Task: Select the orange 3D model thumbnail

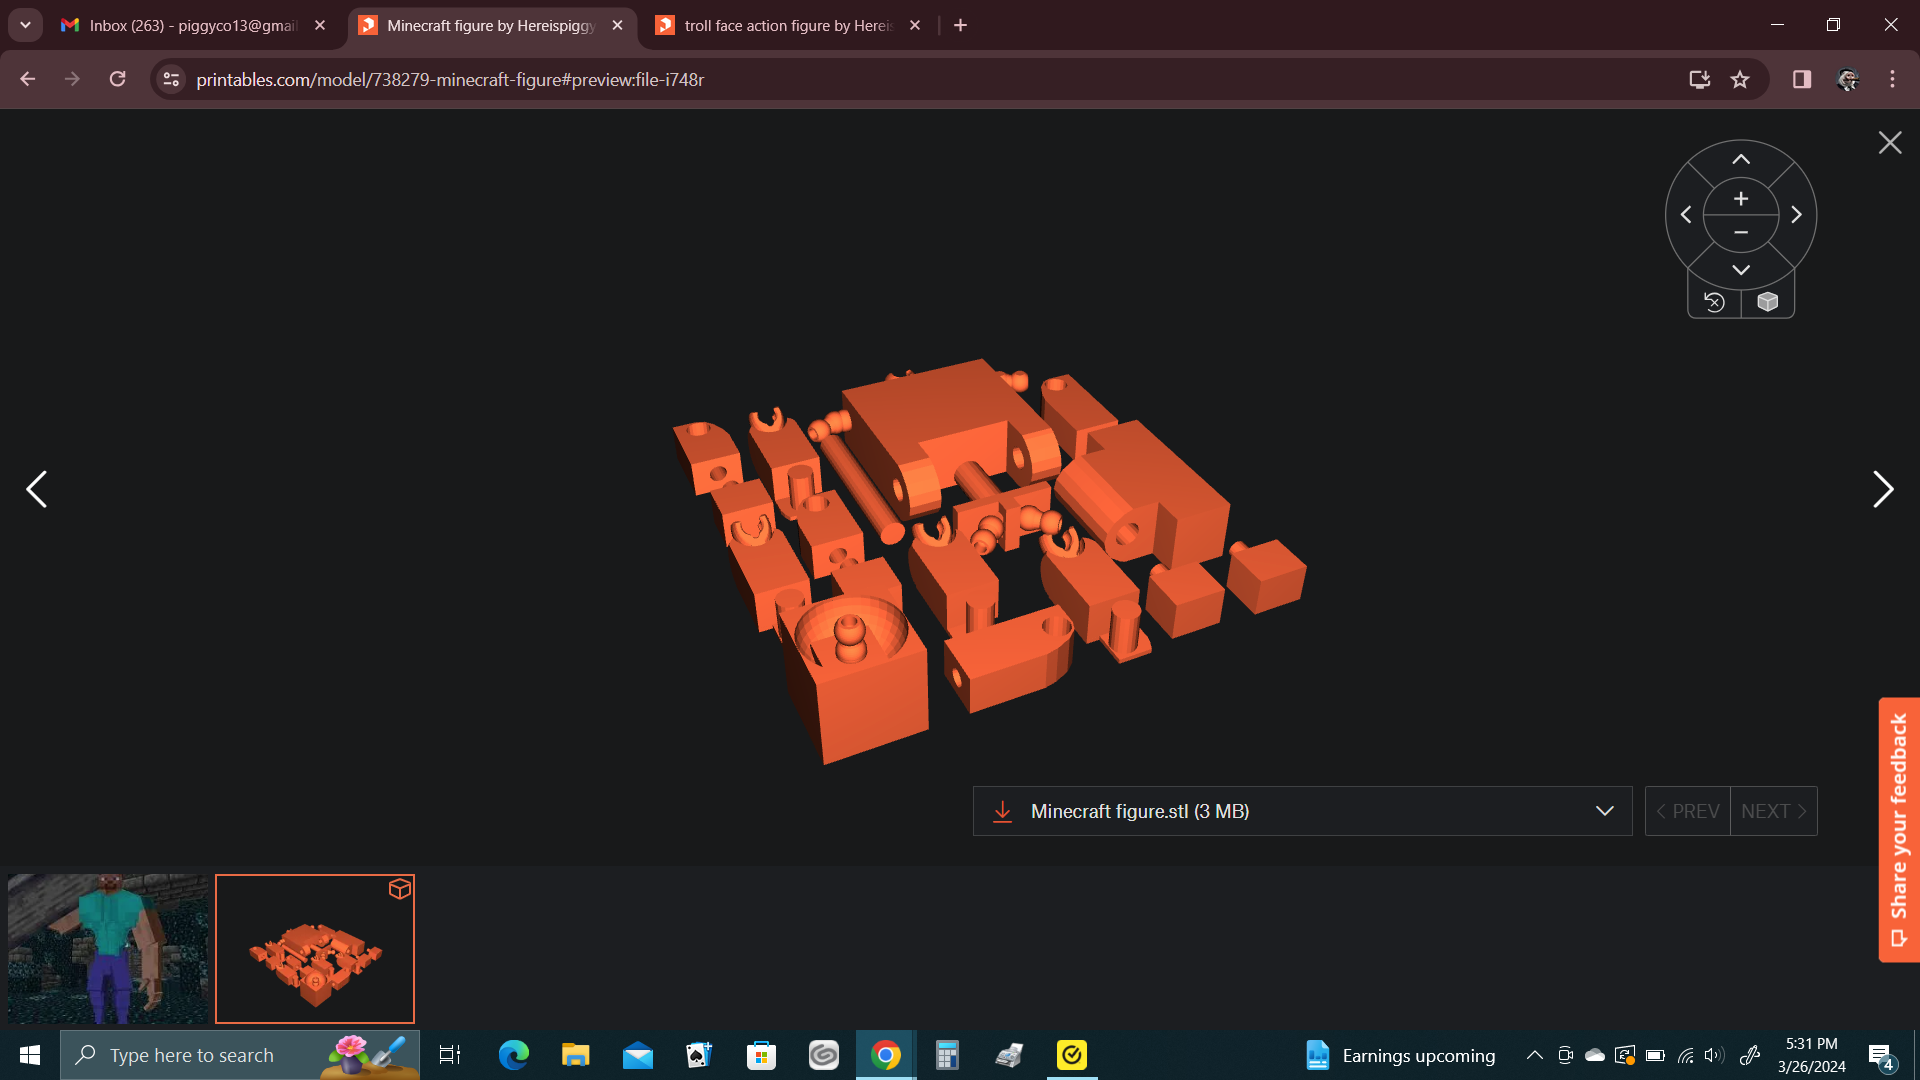Action: pyautogui.click(x=315, y=949)
